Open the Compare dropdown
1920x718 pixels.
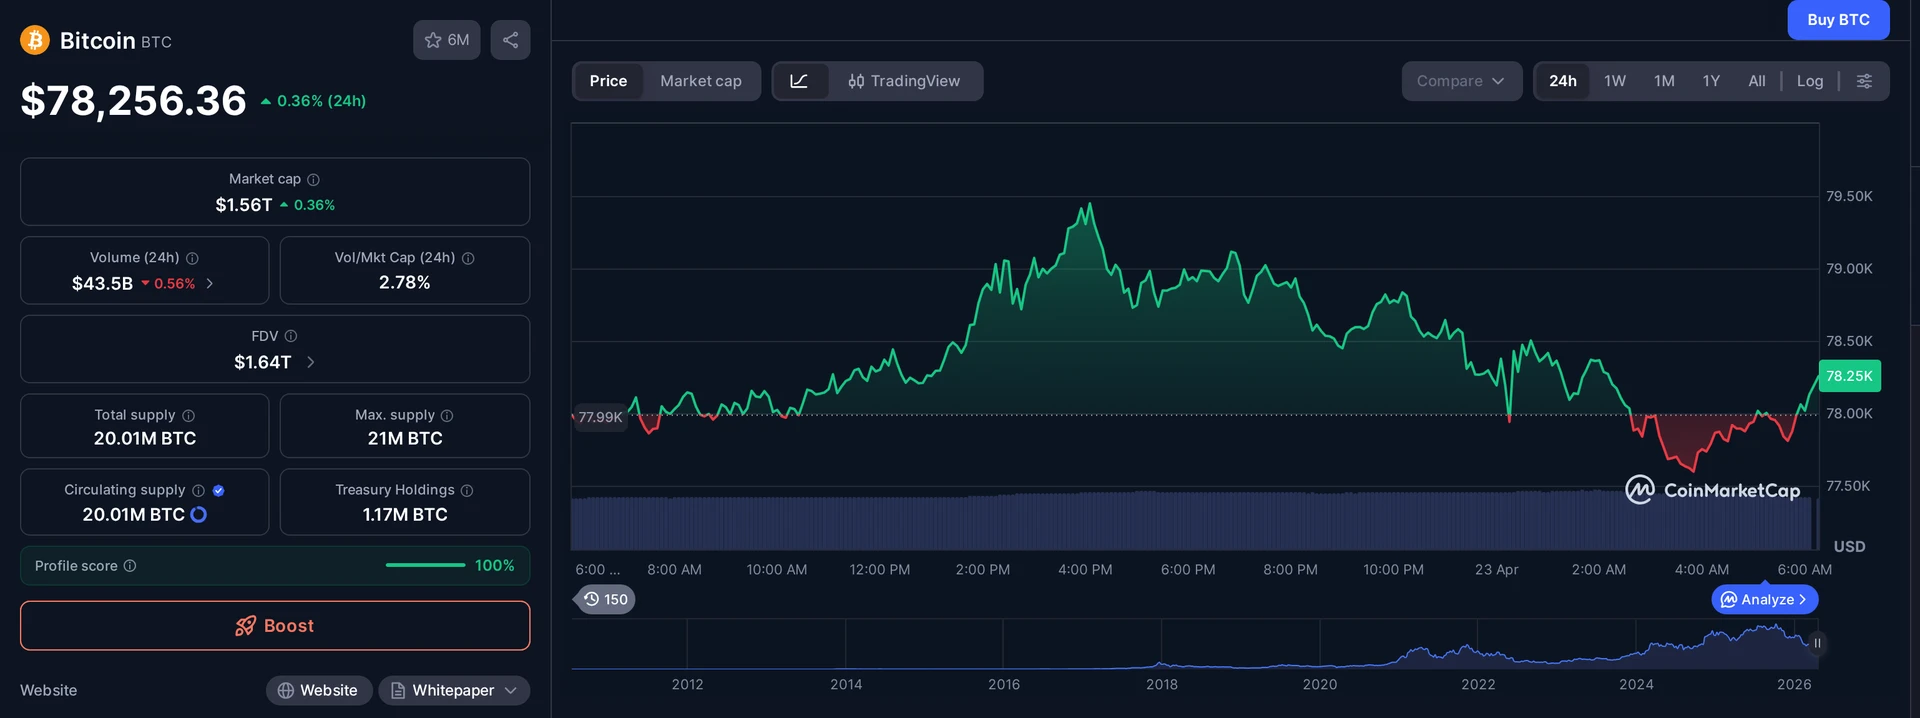[x=1461, y=81]
